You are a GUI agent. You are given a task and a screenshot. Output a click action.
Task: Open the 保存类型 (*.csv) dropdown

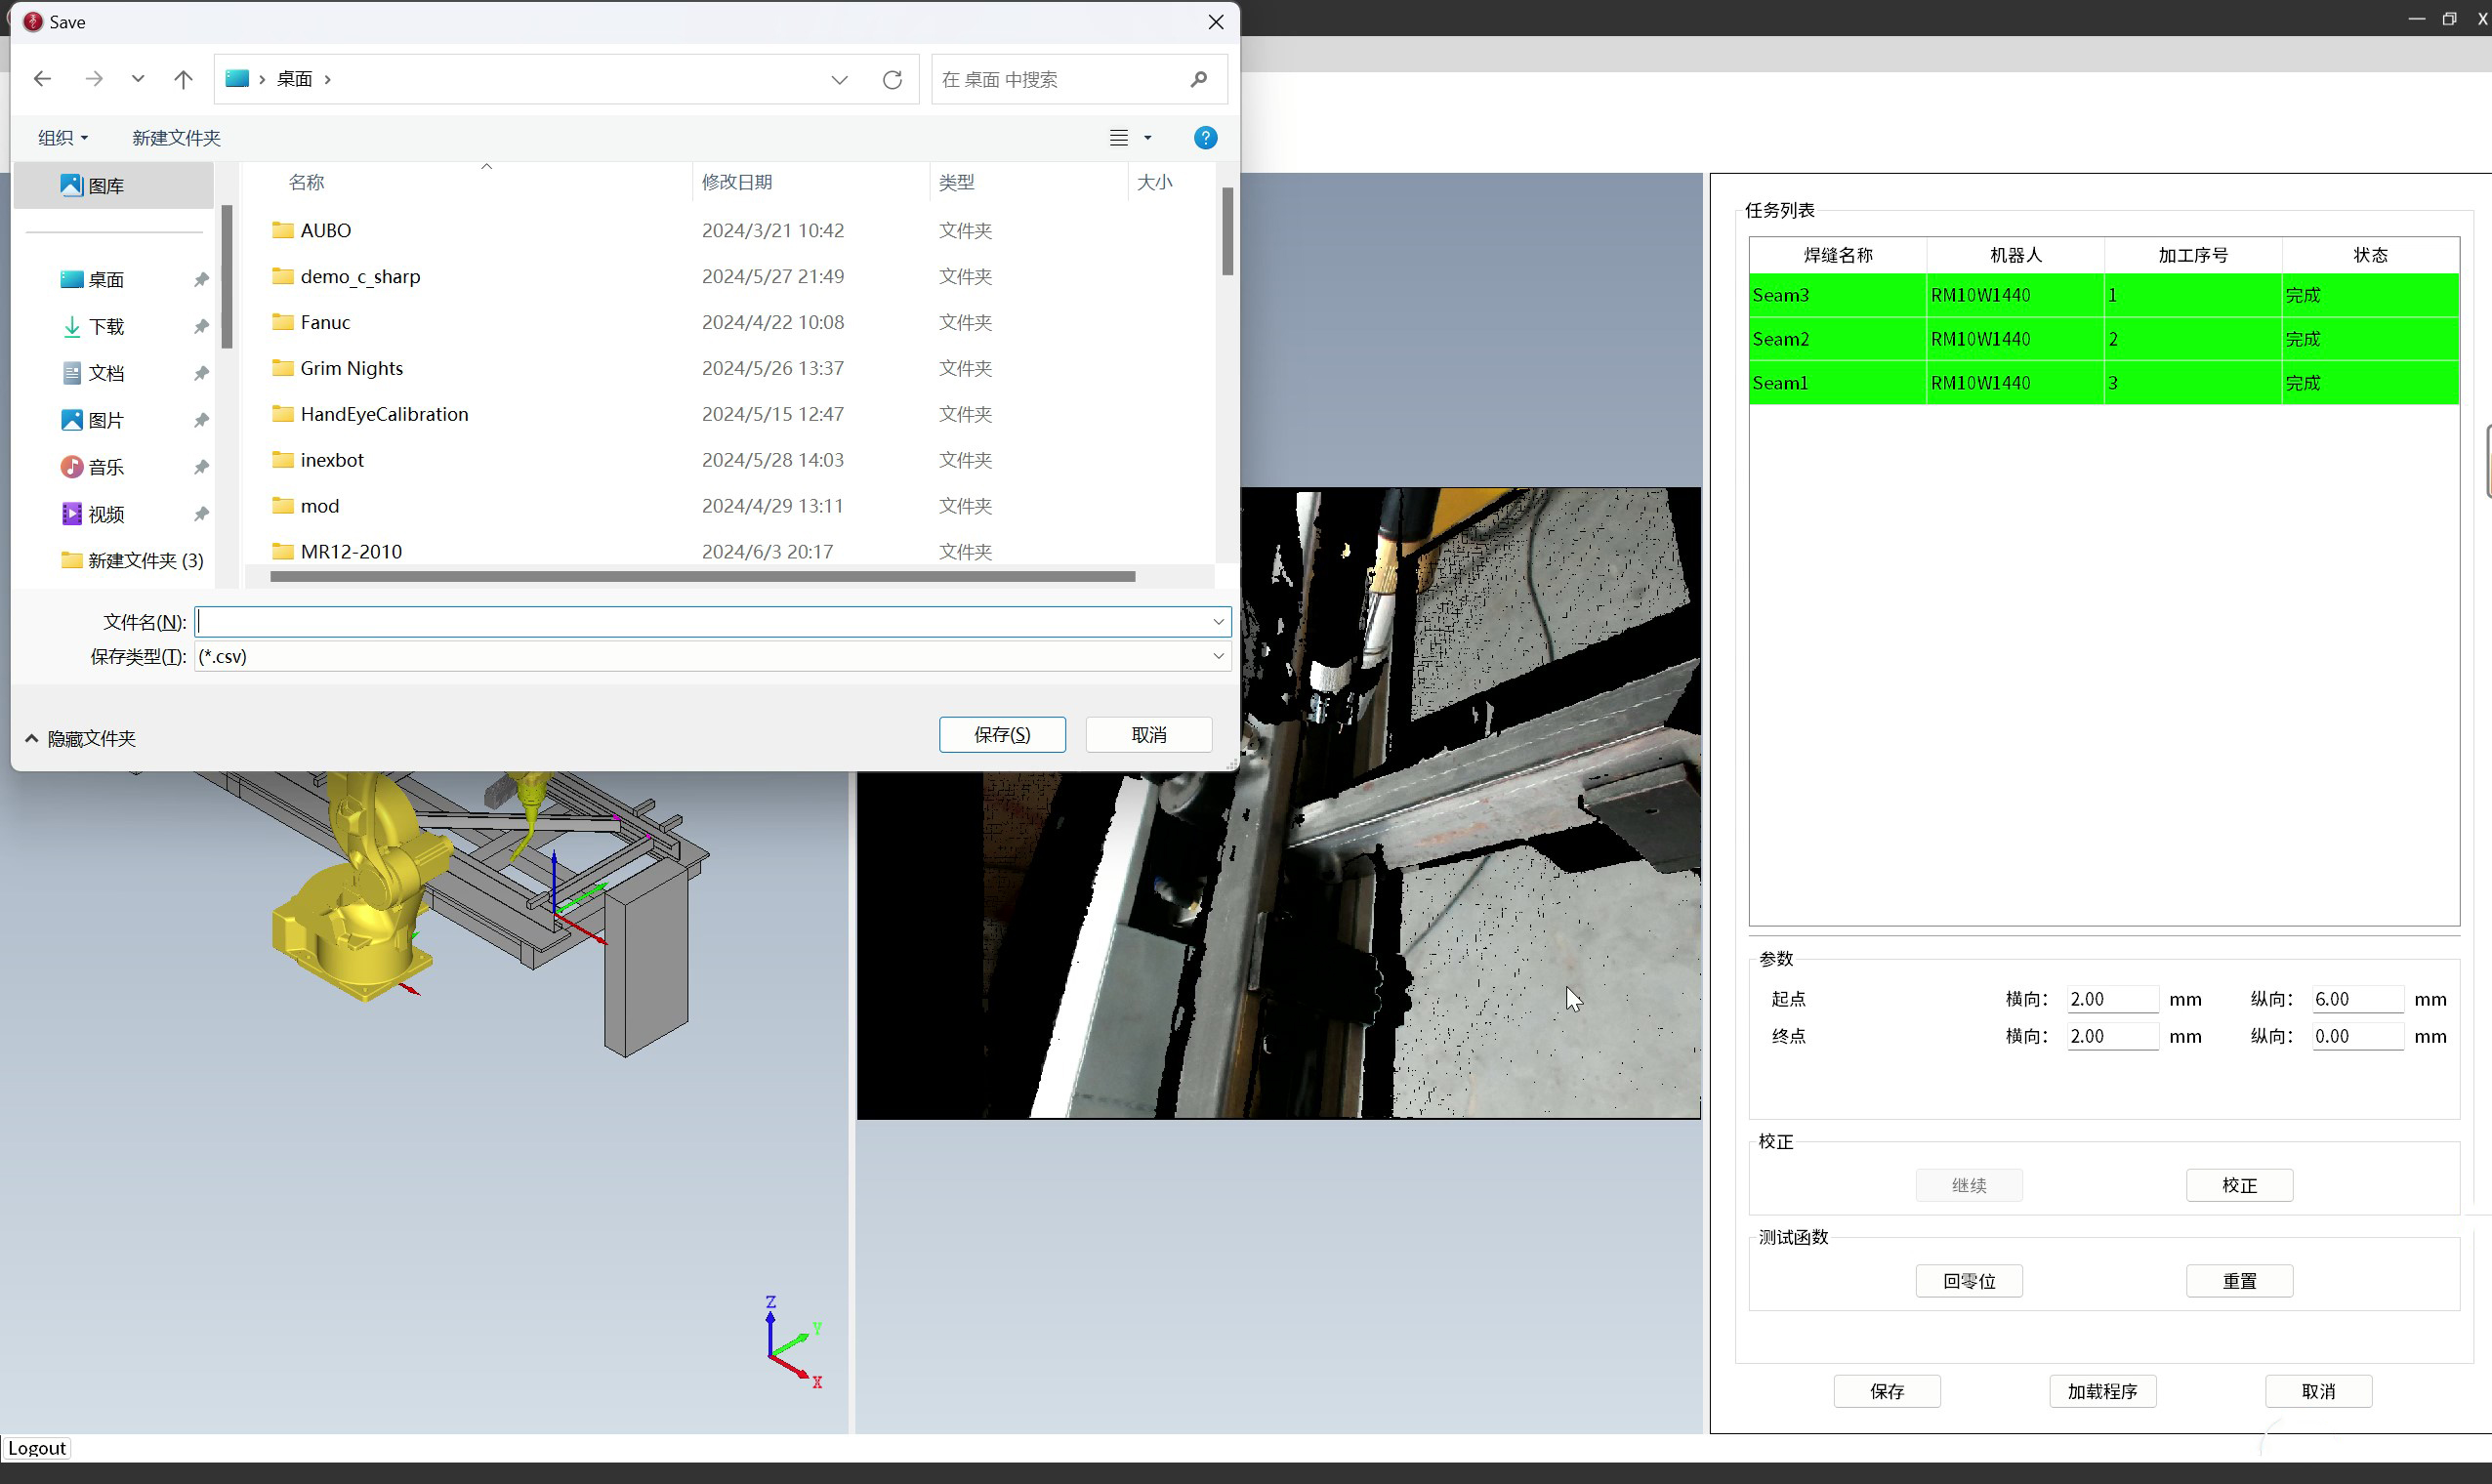tap(712, 657)
